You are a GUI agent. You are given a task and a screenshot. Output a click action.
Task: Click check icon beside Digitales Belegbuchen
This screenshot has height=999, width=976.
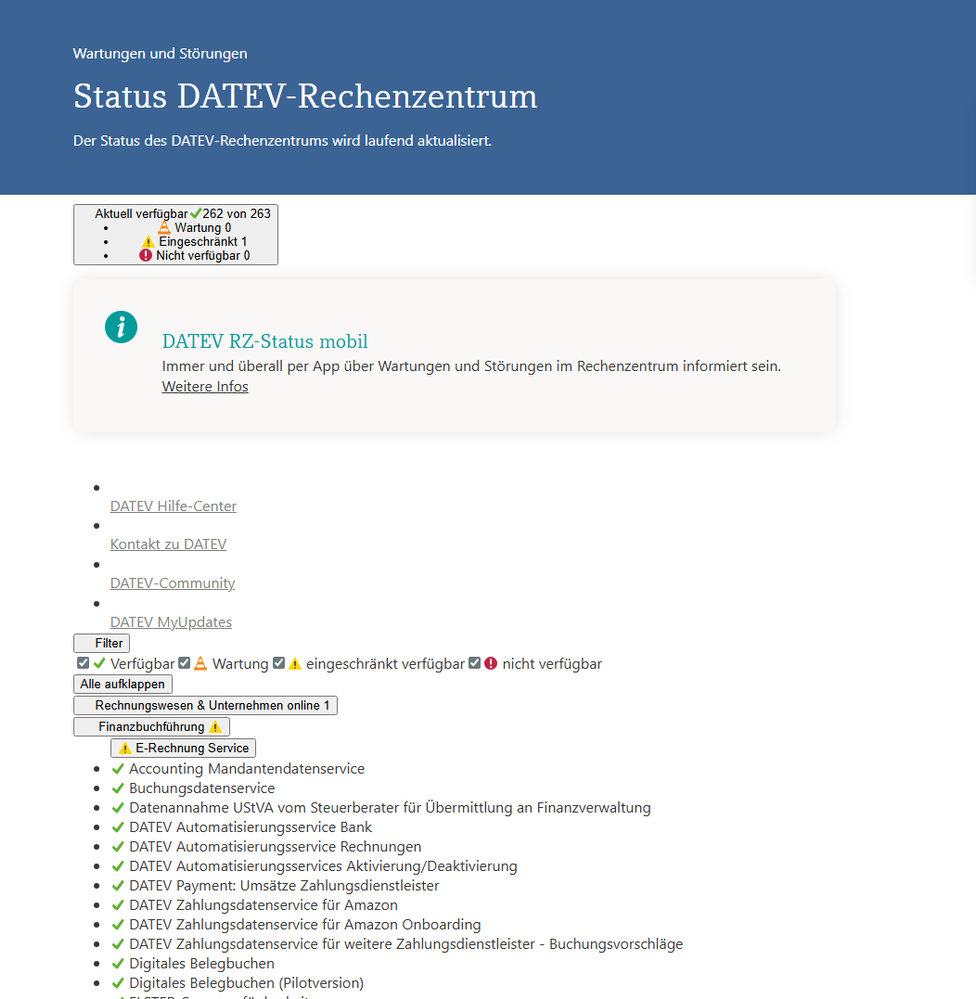[118, 963]
